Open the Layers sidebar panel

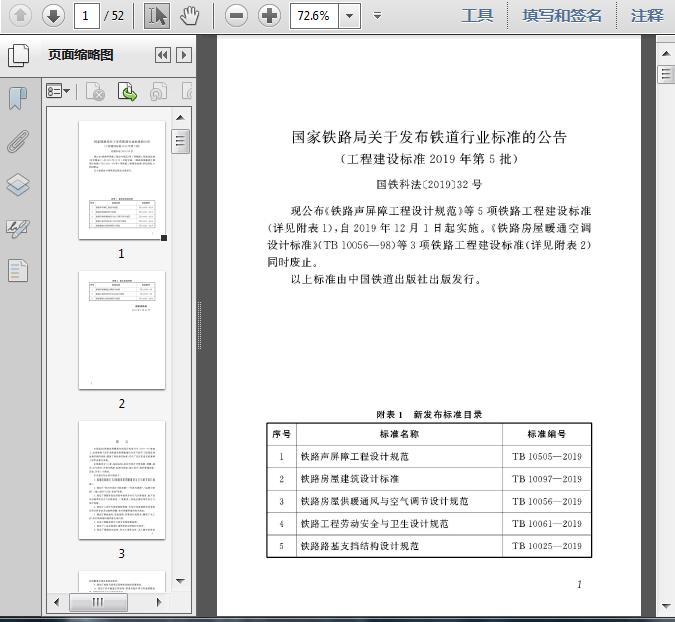pyautogui.click(x=18, y=185)
